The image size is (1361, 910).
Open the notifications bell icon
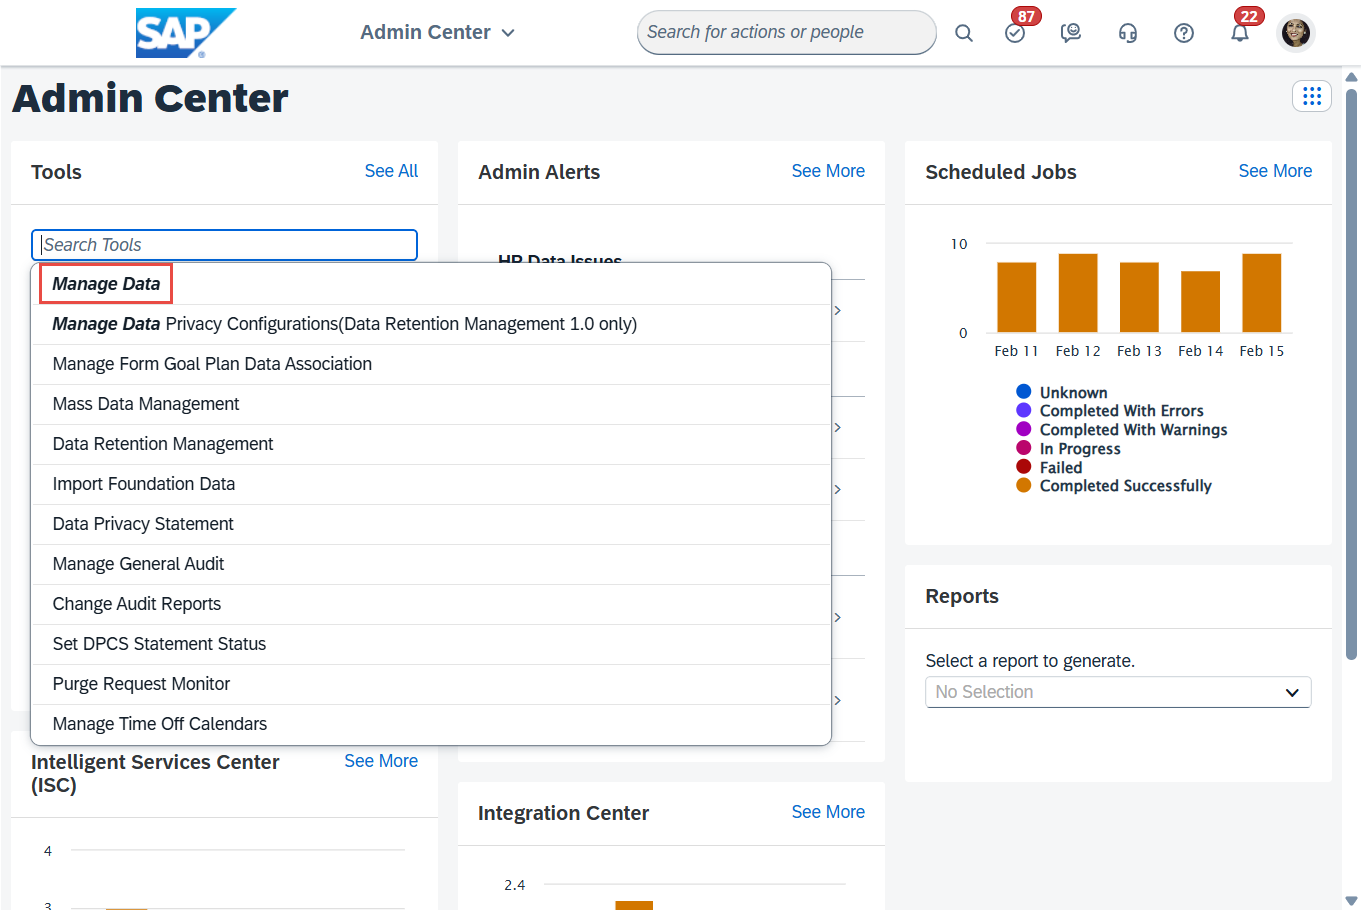click(1239, 33)
